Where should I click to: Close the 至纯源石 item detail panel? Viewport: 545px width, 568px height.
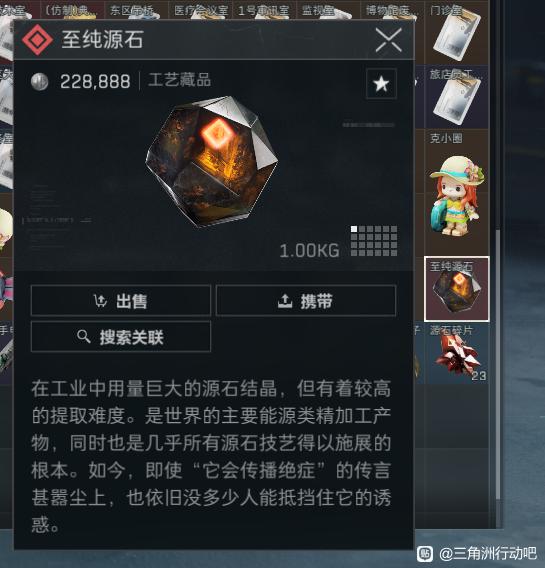pos(389,40)
